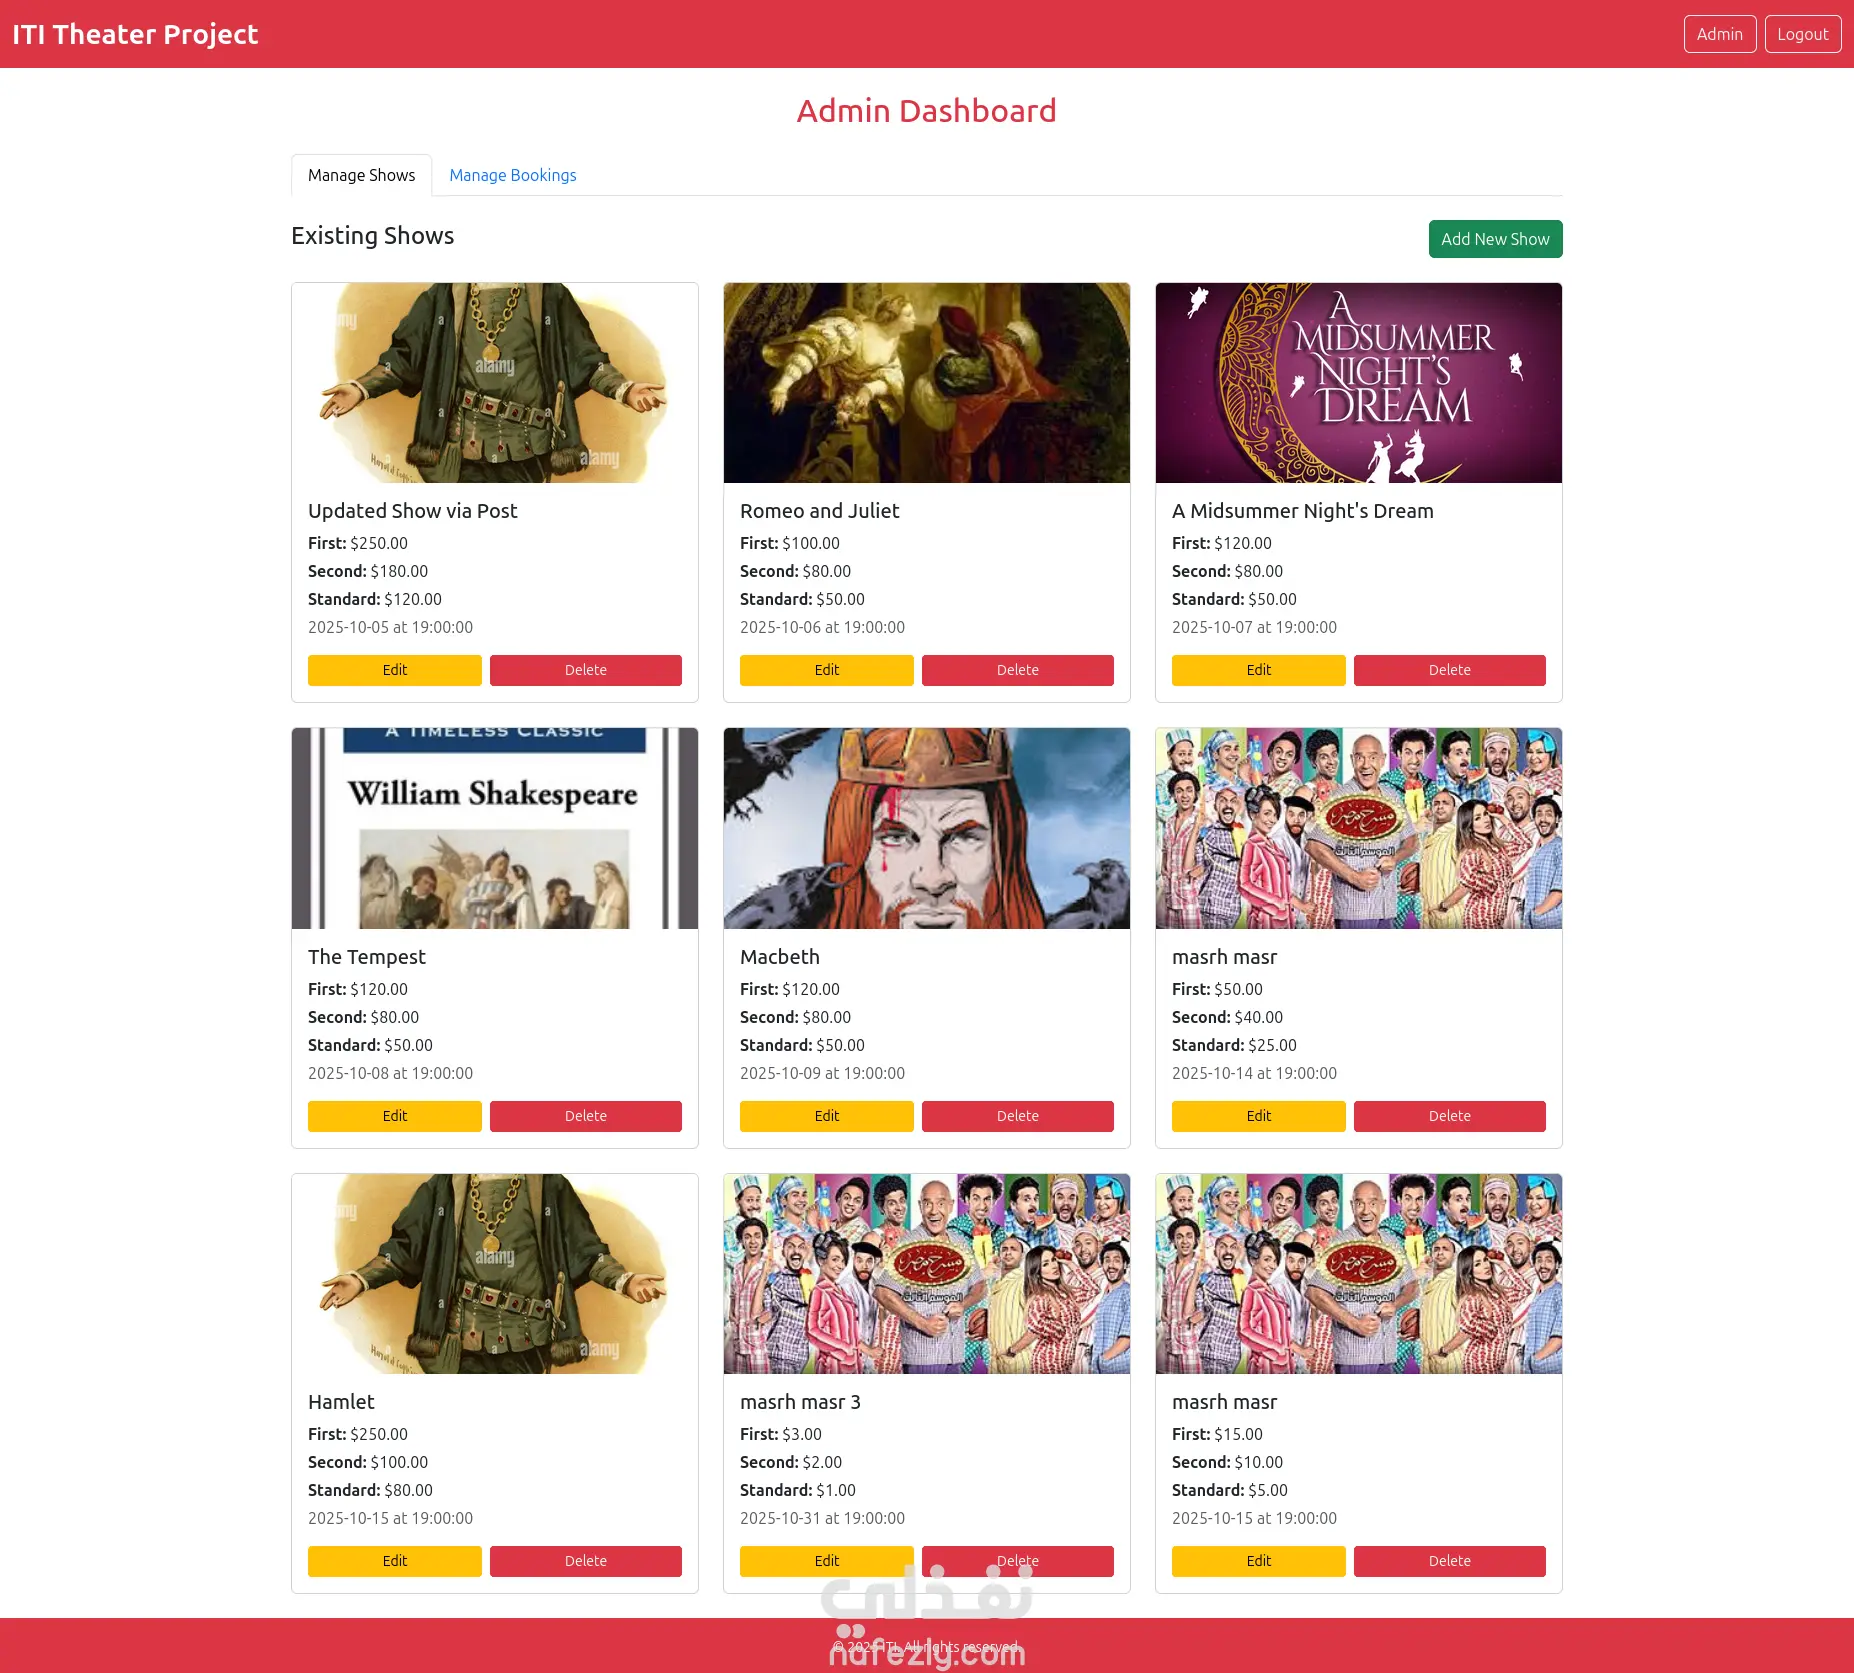This screenshot has width=1854, height=1673.
Task: Delete A Midsummer Night's Dream show
Action: click(x=1450, y=670)
